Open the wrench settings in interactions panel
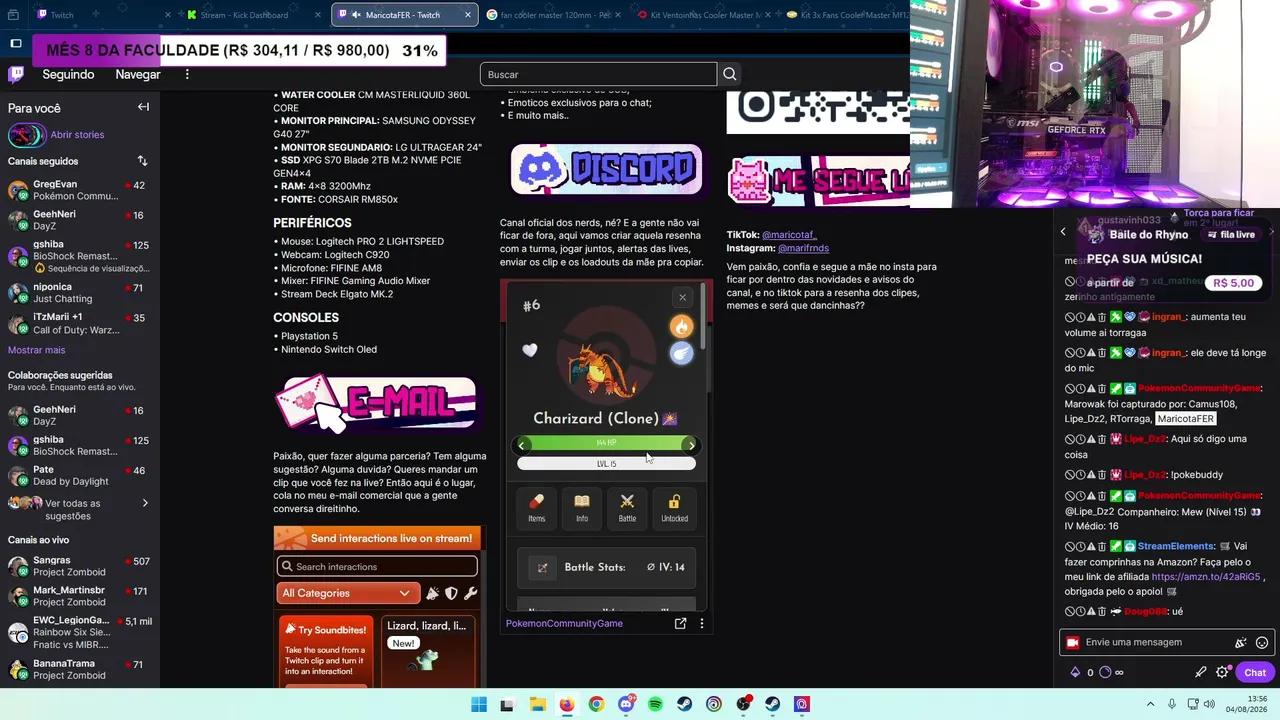Image resolution: width=1280 pixels, height=720 pixels. point(470,593)
